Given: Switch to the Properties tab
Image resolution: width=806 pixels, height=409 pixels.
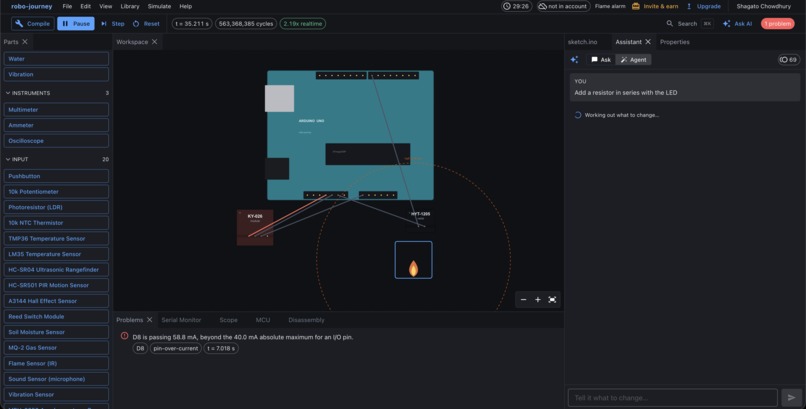Looking at the screenshot, I should [674, 42].
